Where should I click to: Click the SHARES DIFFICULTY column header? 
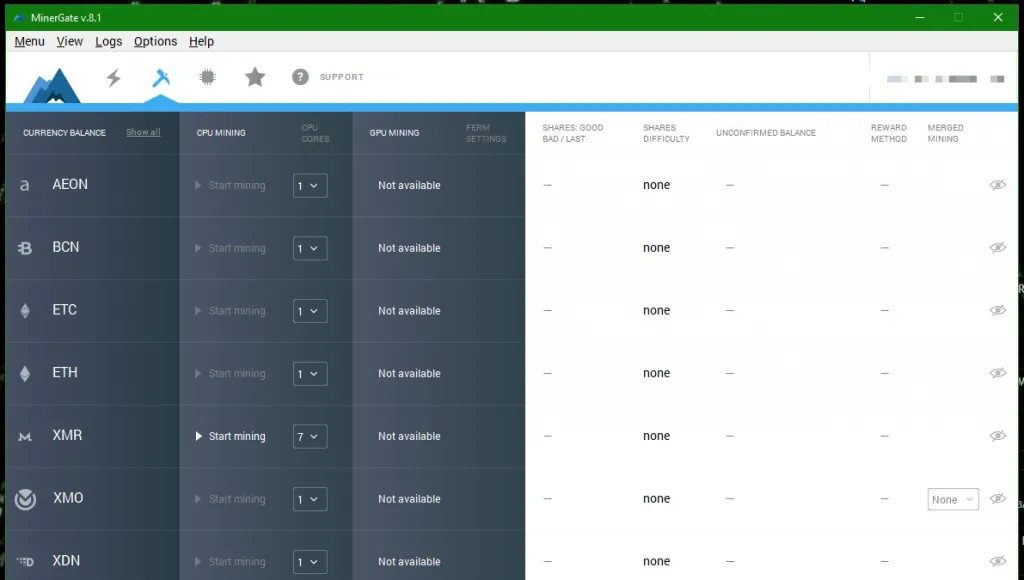point(665,133)
